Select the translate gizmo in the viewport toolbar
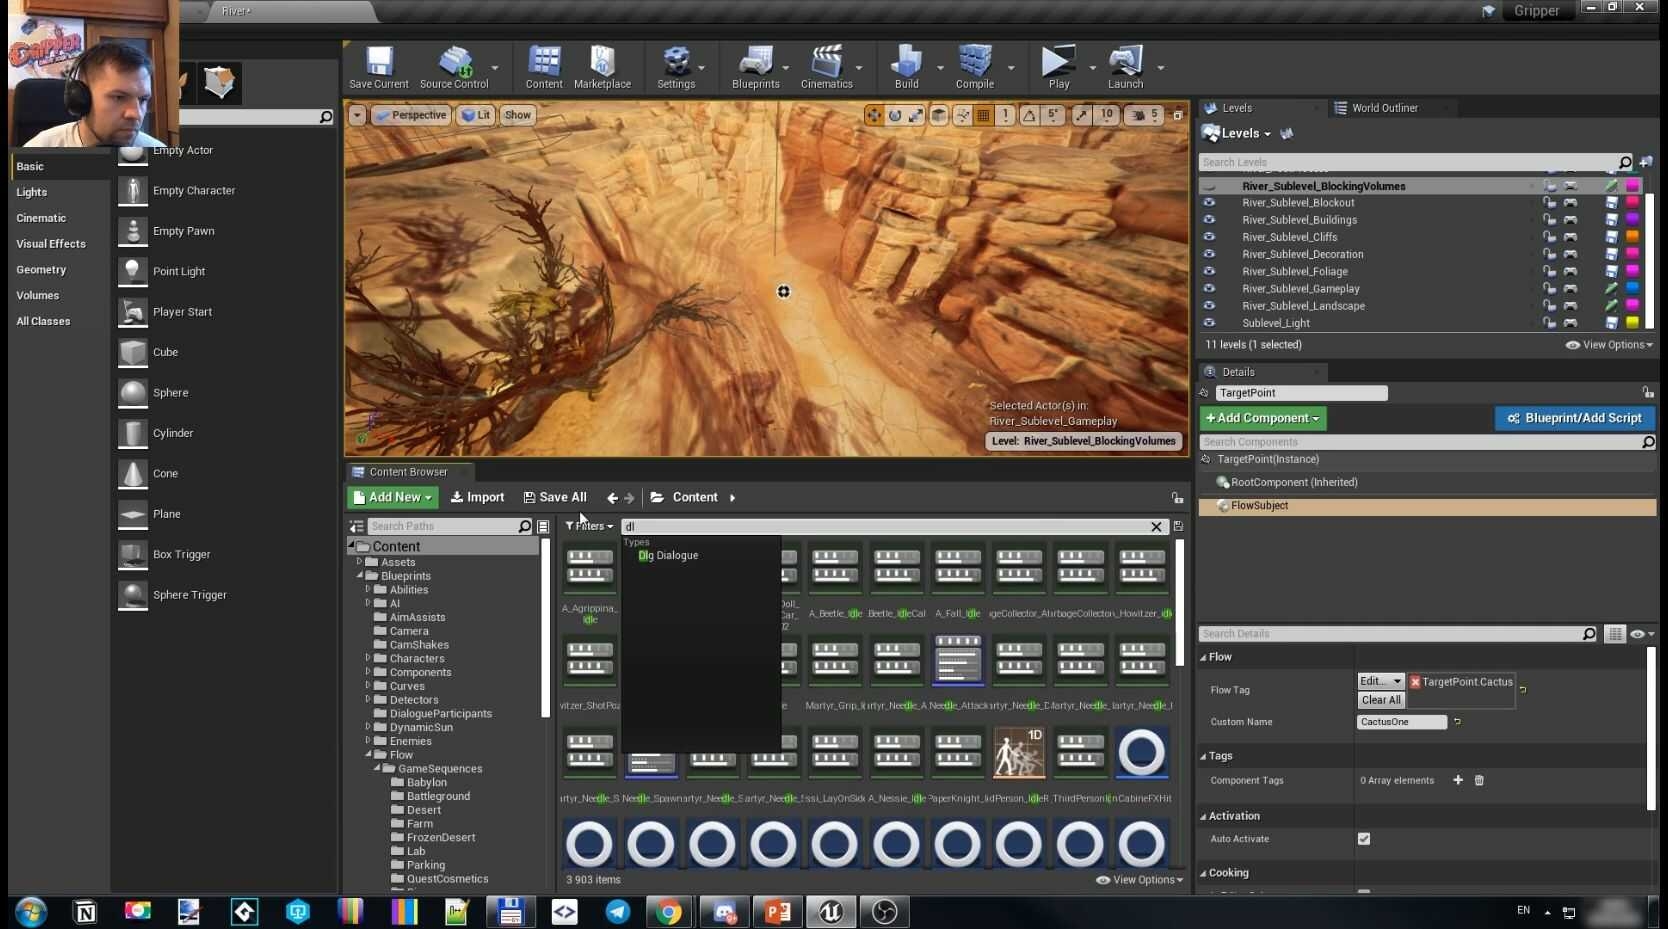Viewport: 1668px width, 929px height. (x=874, y=116)
